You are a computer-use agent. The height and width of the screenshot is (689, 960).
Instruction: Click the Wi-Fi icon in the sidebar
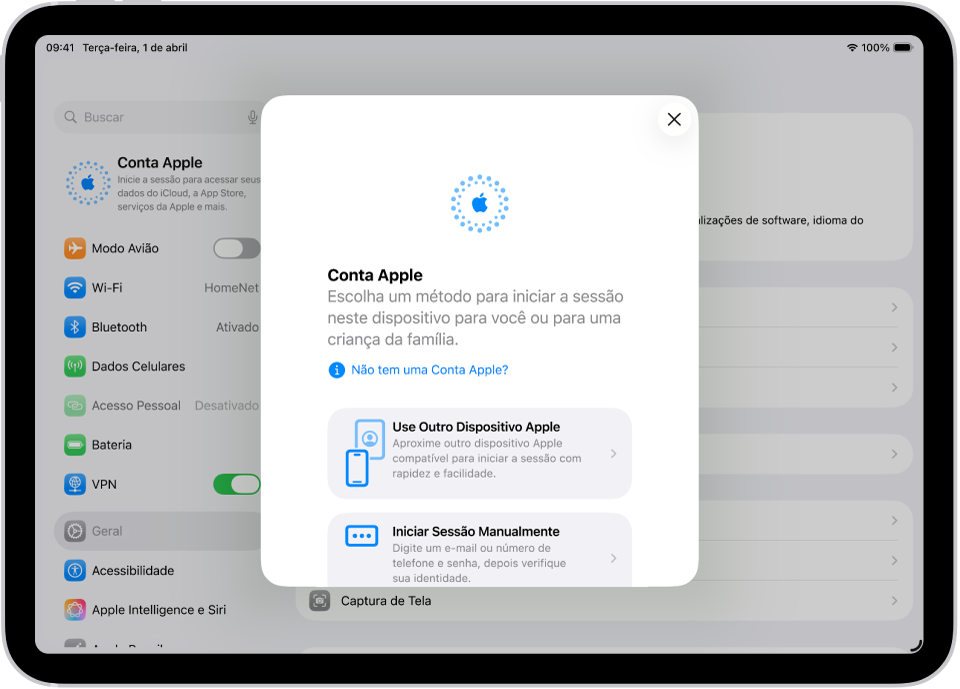click(x=74, y=287)
